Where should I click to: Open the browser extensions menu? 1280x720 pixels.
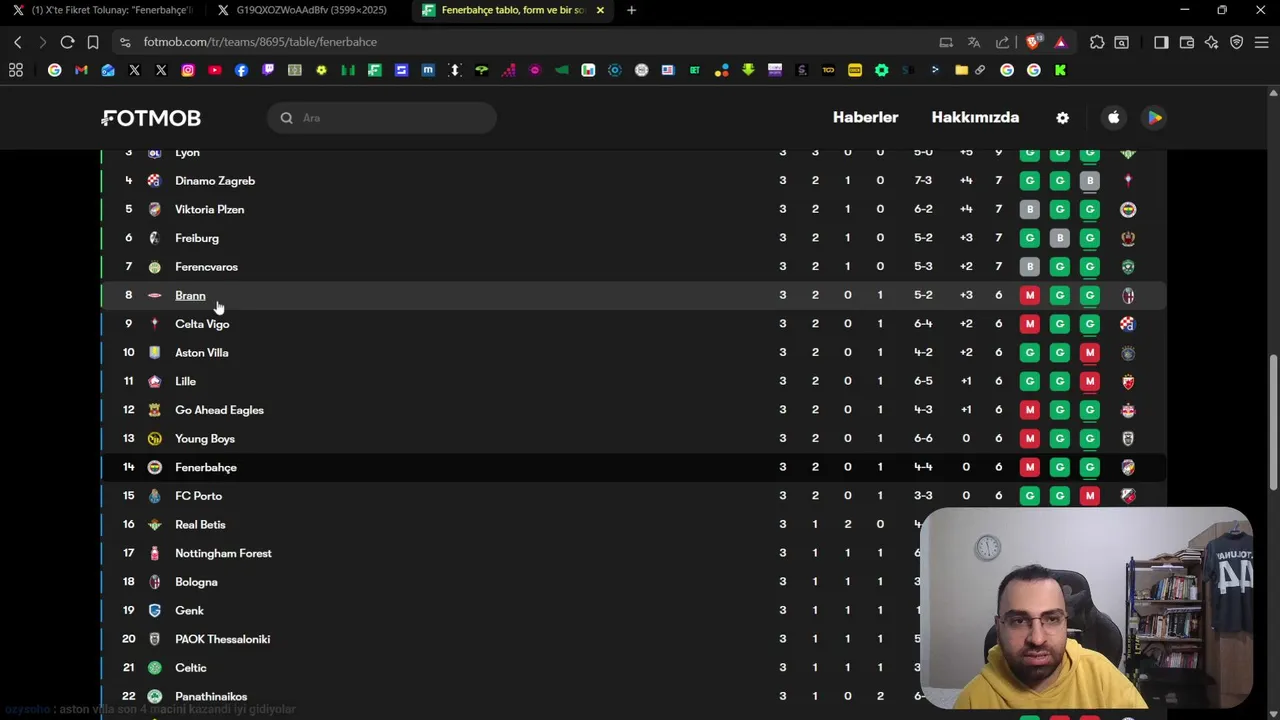coord(1097,42)
